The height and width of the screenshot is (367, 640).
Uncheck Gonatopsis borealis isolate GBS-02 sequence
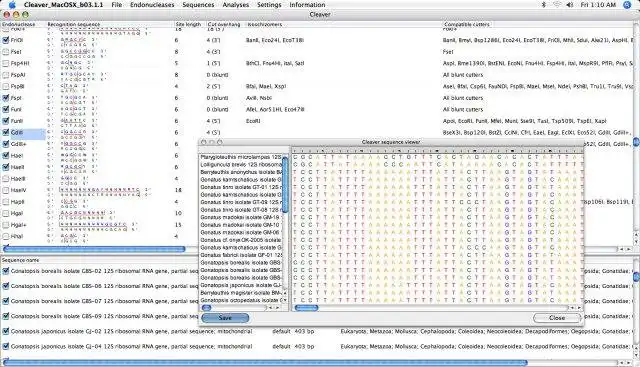pyautogui.click(x=6, y=271)
